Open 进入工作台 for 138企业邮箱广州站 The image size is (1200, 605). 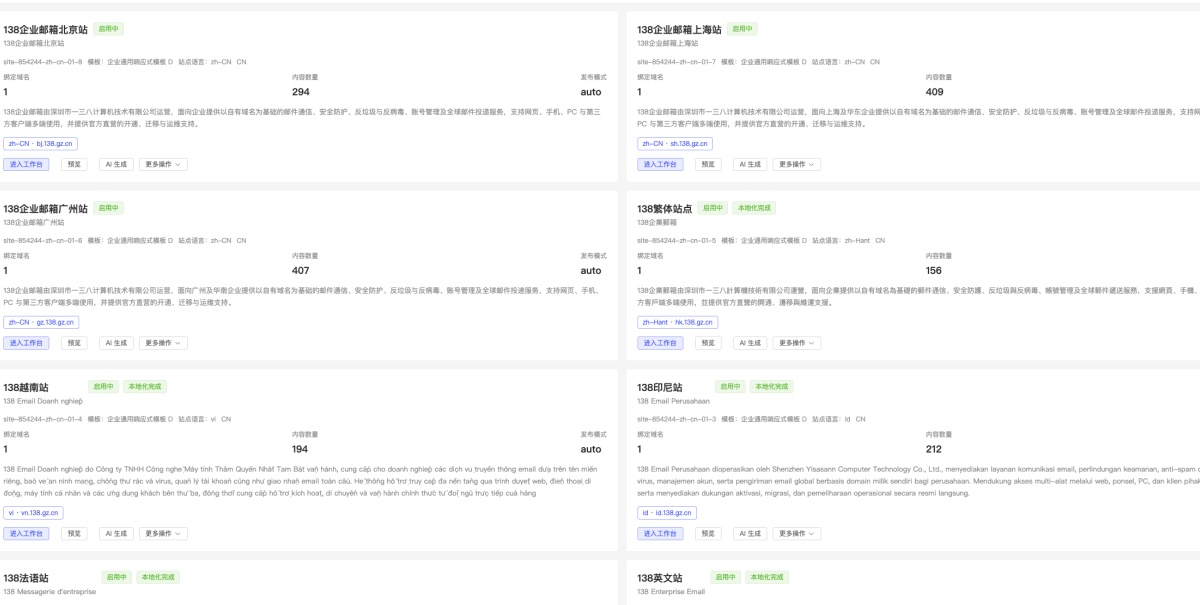pos(26,343)
